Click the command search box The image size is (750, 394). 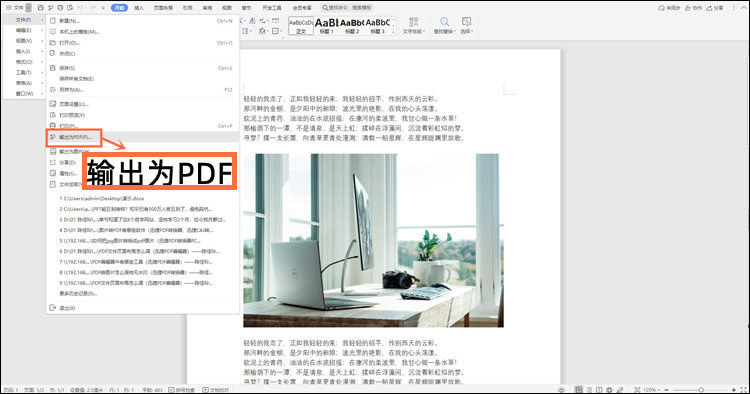347,8
